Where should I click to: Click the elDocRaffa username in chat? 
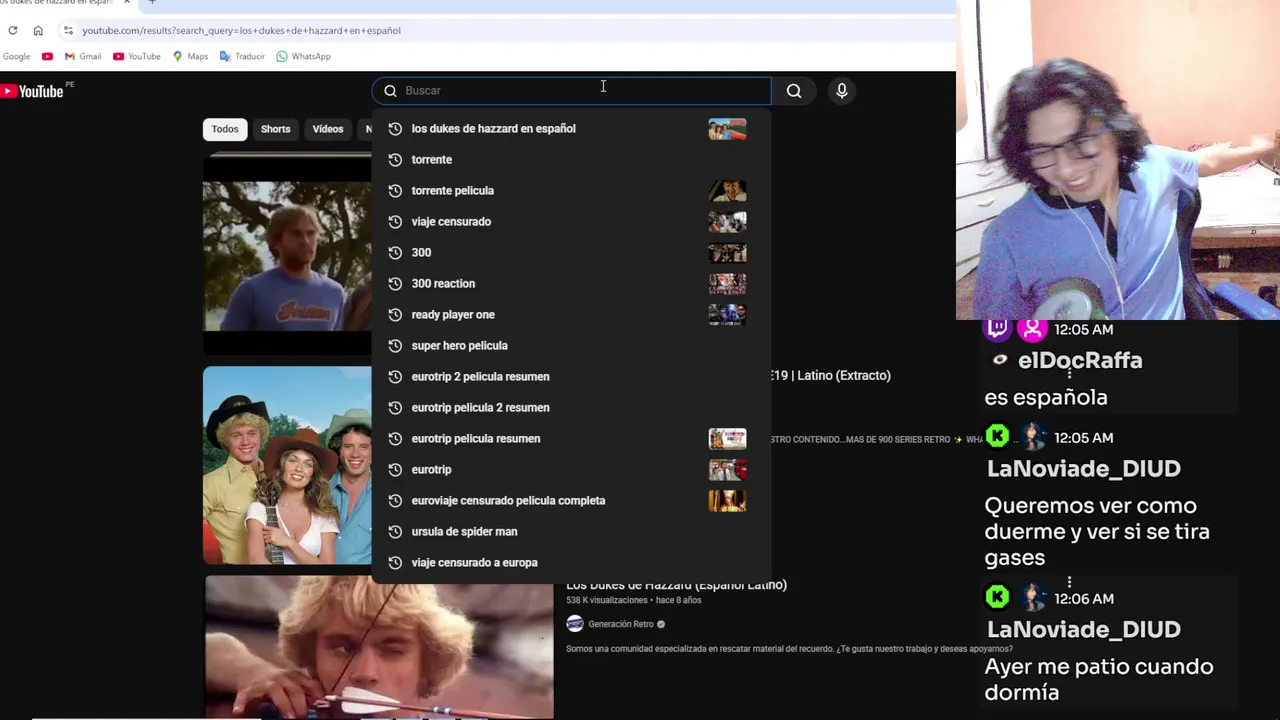[1079, 360]
